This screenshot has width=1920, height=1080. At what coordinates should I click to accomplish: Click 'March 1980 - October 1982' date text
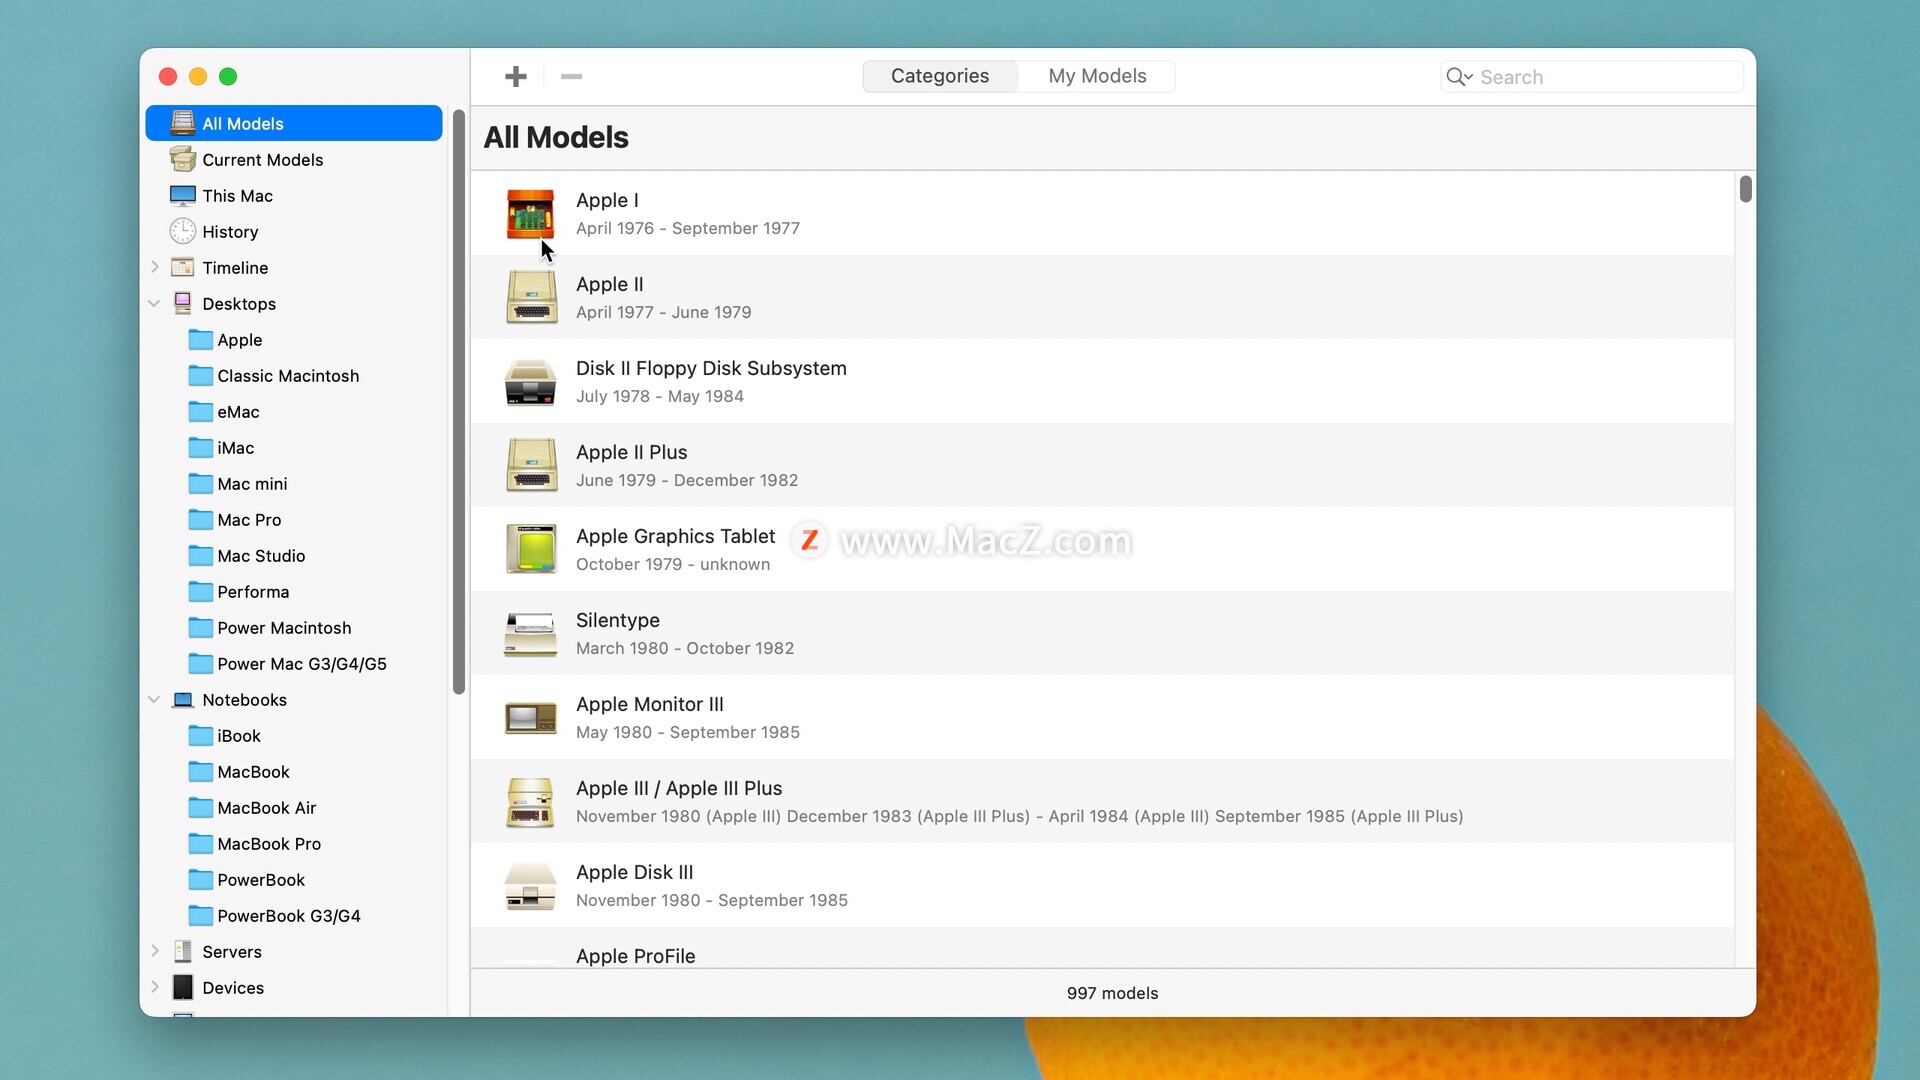pyautogui.click(x=685, y=648)
